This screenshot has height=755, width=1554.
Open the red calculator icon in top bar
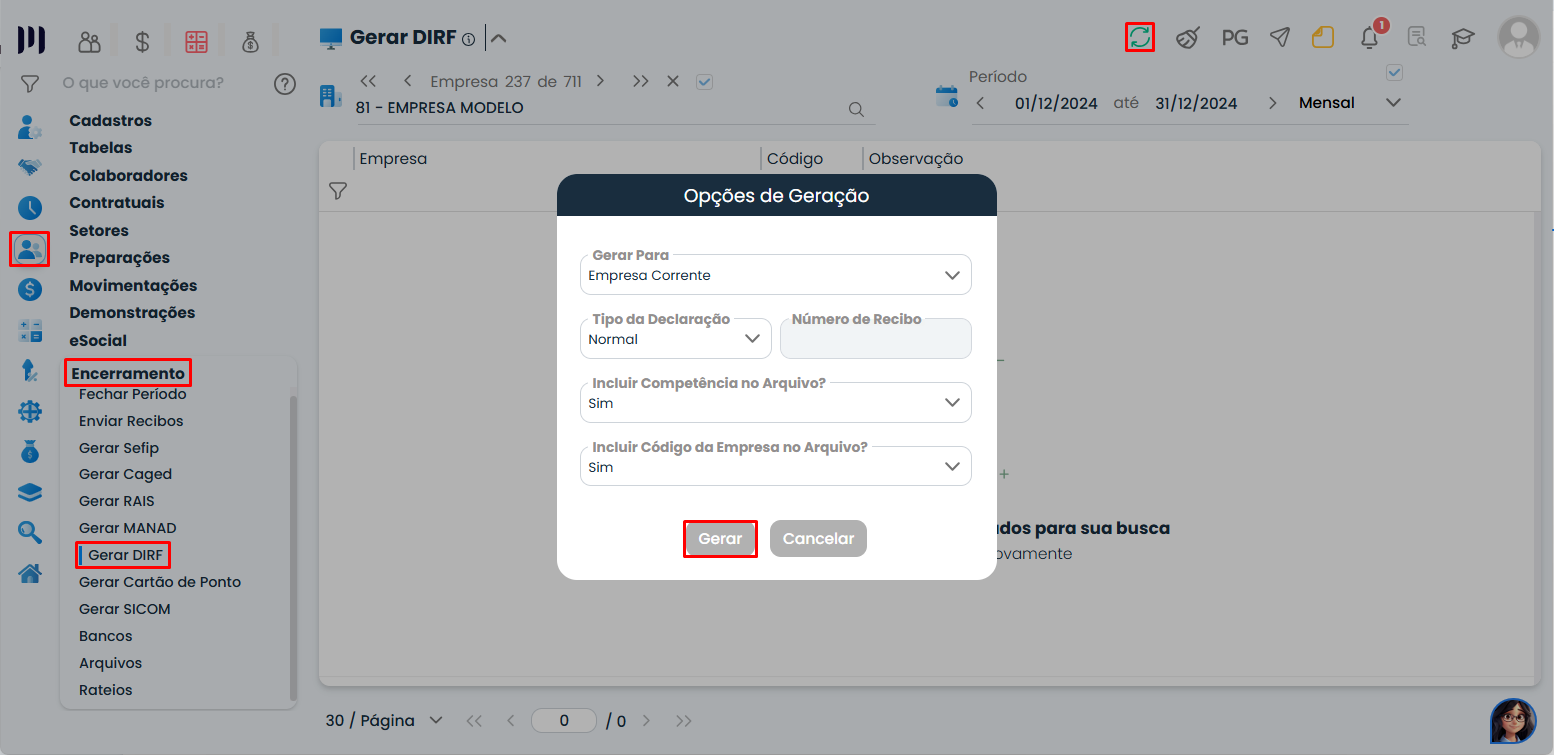coord(196,41)
